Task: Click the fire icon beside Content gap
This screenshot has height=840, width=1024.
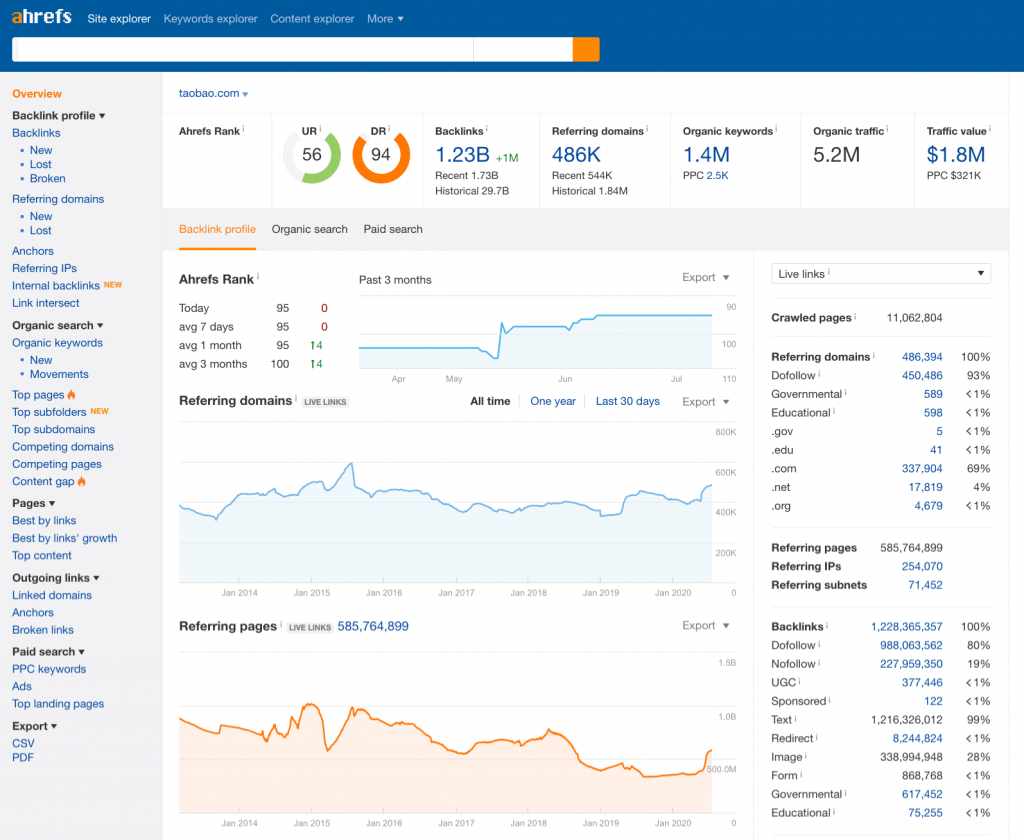Action: pos(82,481)
